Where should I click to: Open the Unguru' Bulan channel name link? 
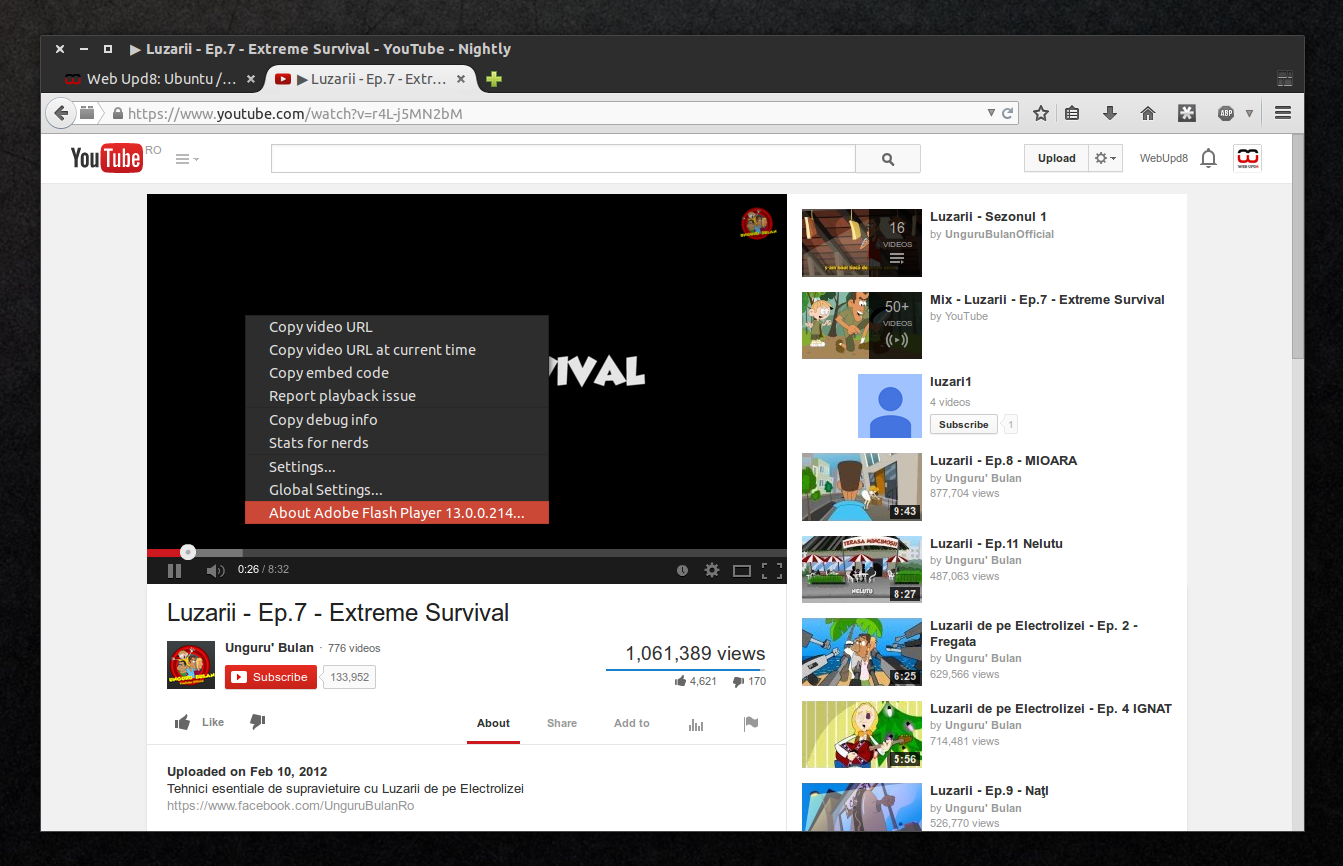[269, 648]
